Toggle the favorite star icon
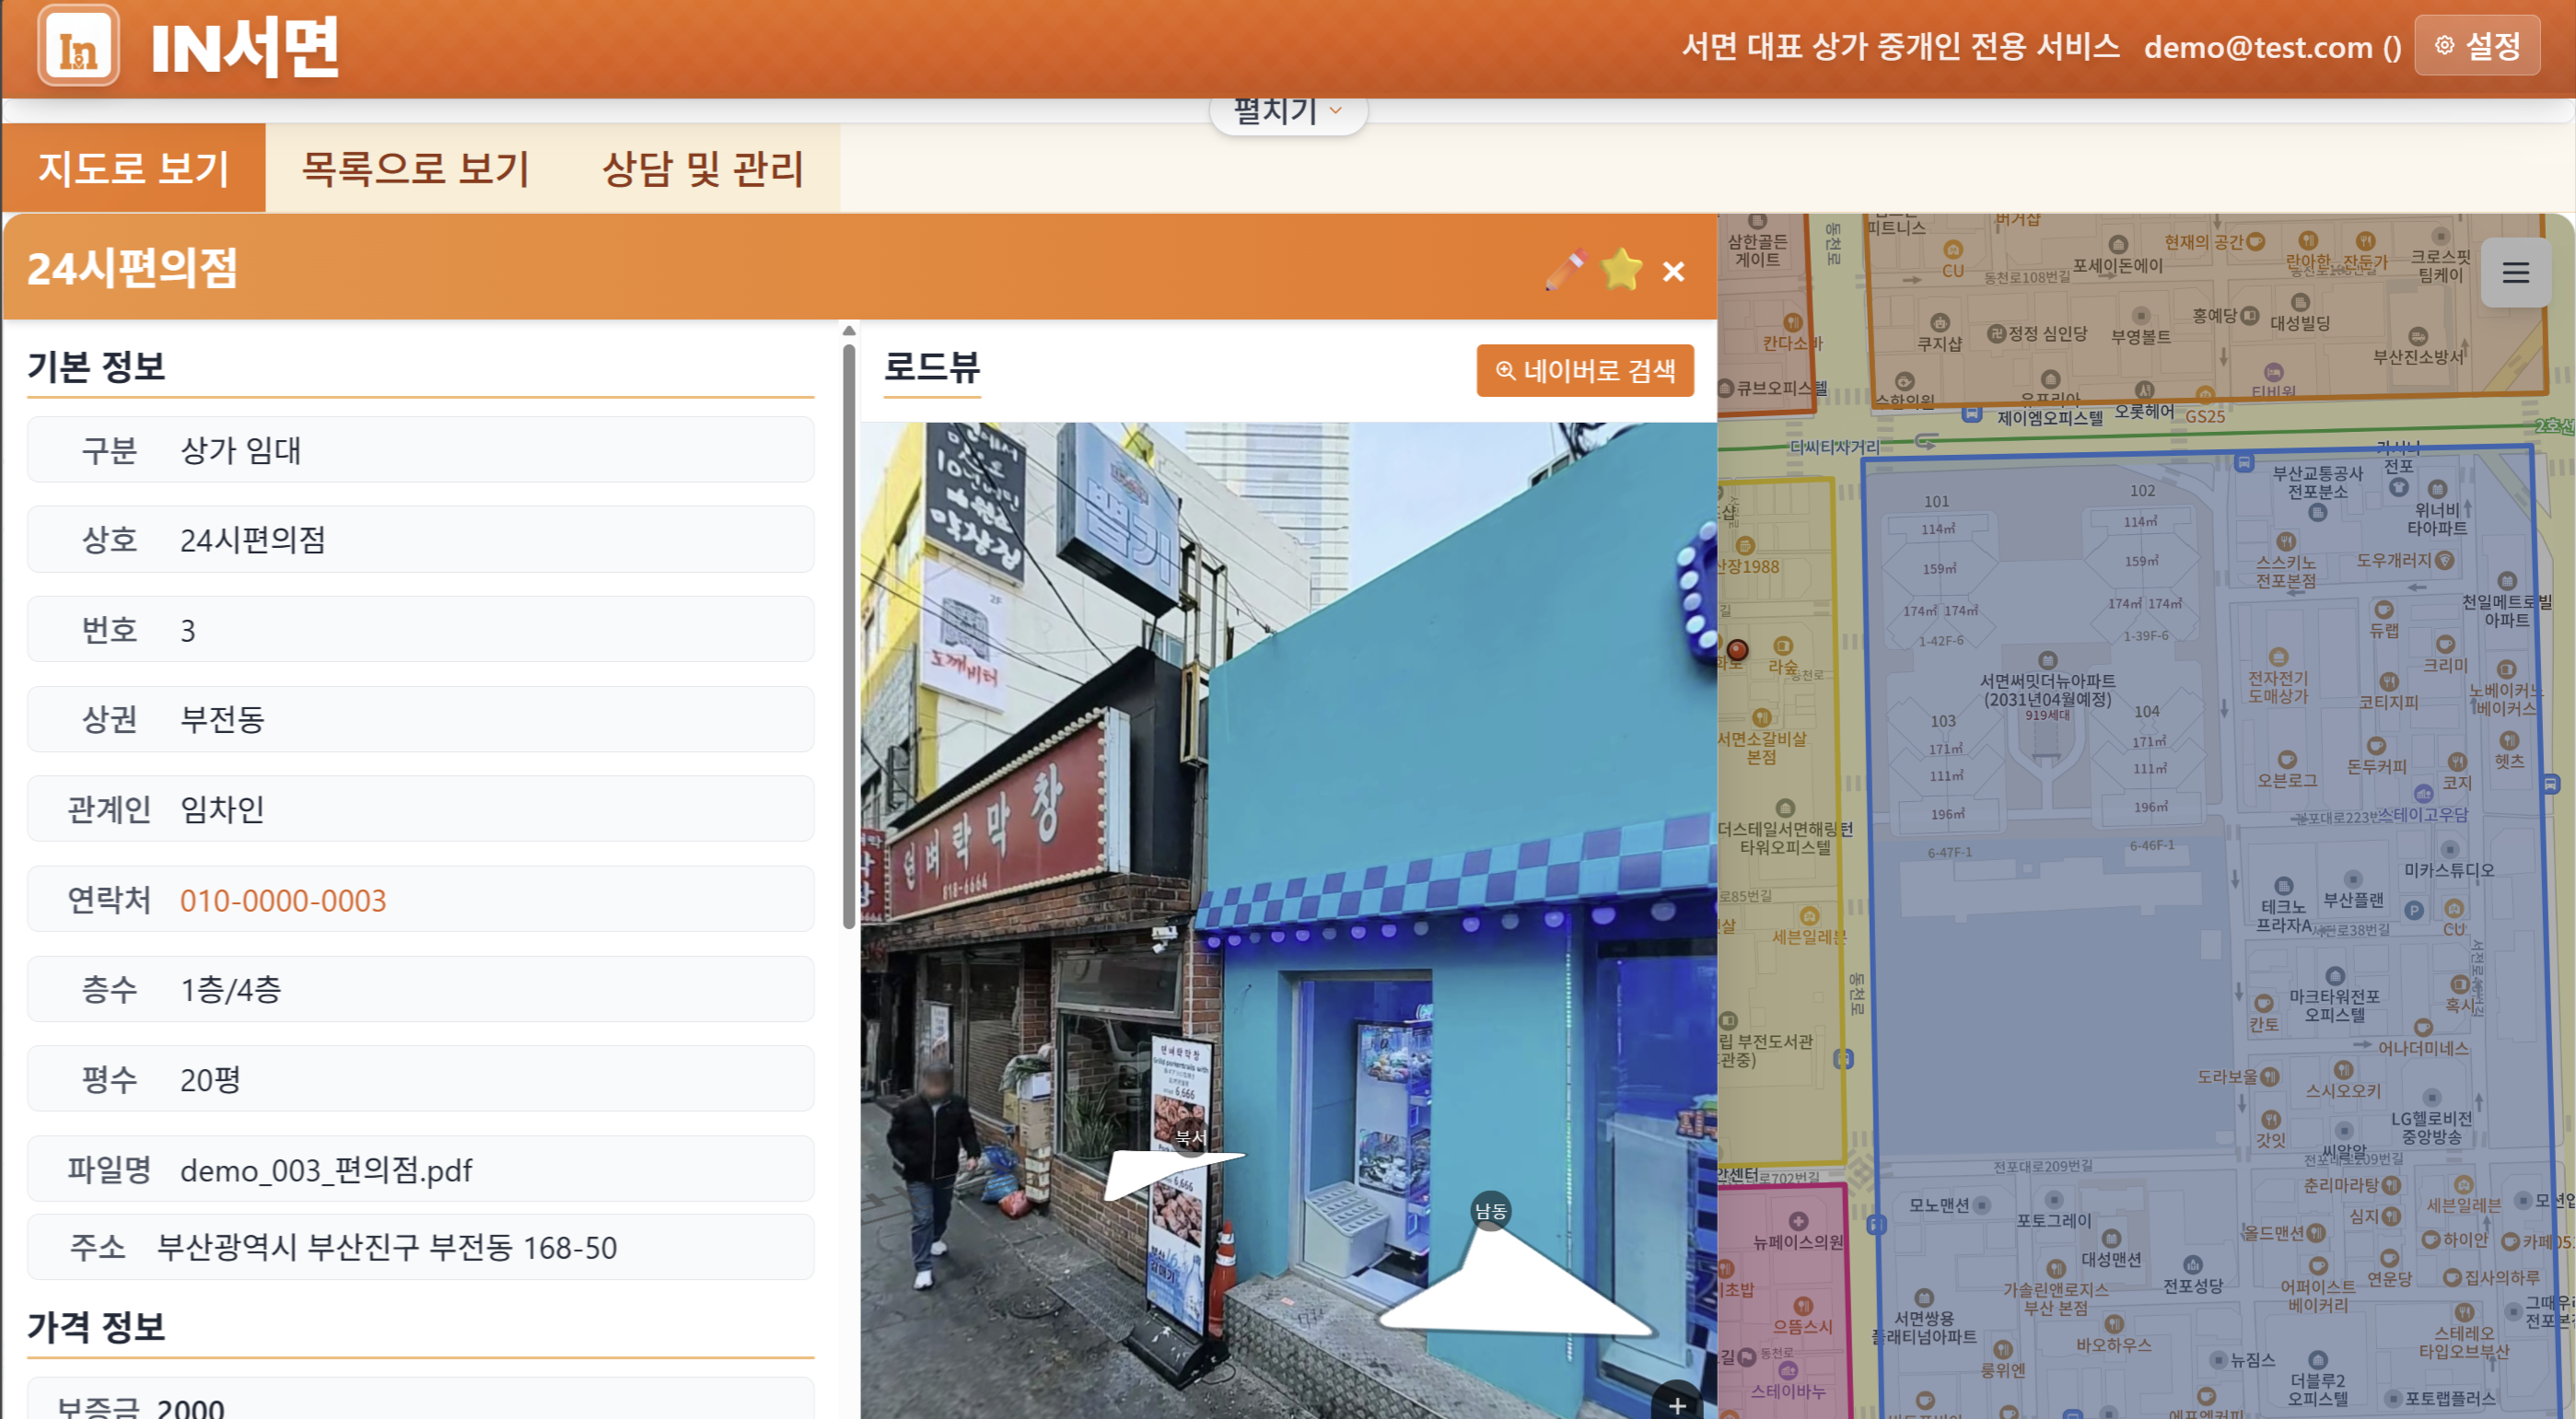2576x1419 pixels. click(1621, 270)
